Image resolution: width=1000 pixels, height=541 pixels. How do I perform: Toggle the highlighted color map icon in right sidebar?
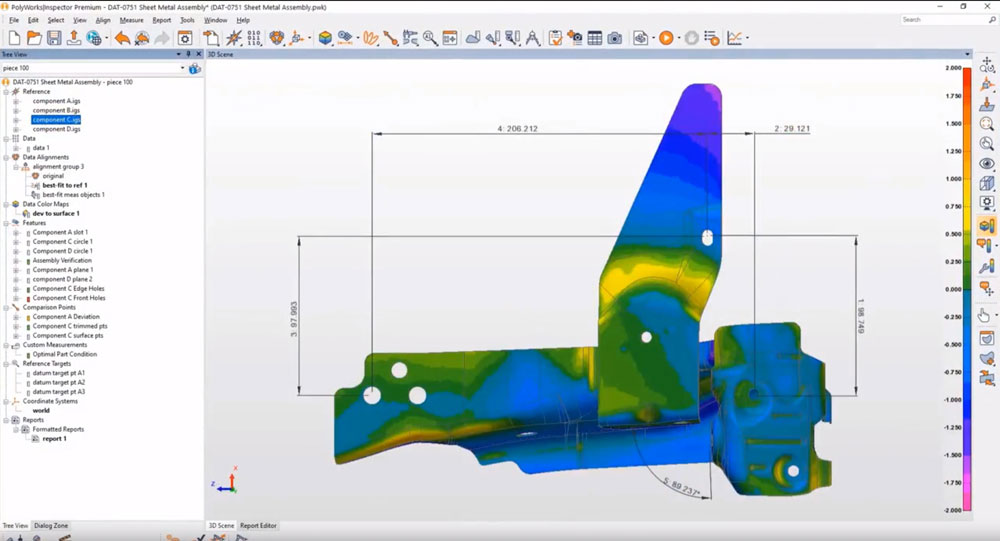(x=987, y=225)
